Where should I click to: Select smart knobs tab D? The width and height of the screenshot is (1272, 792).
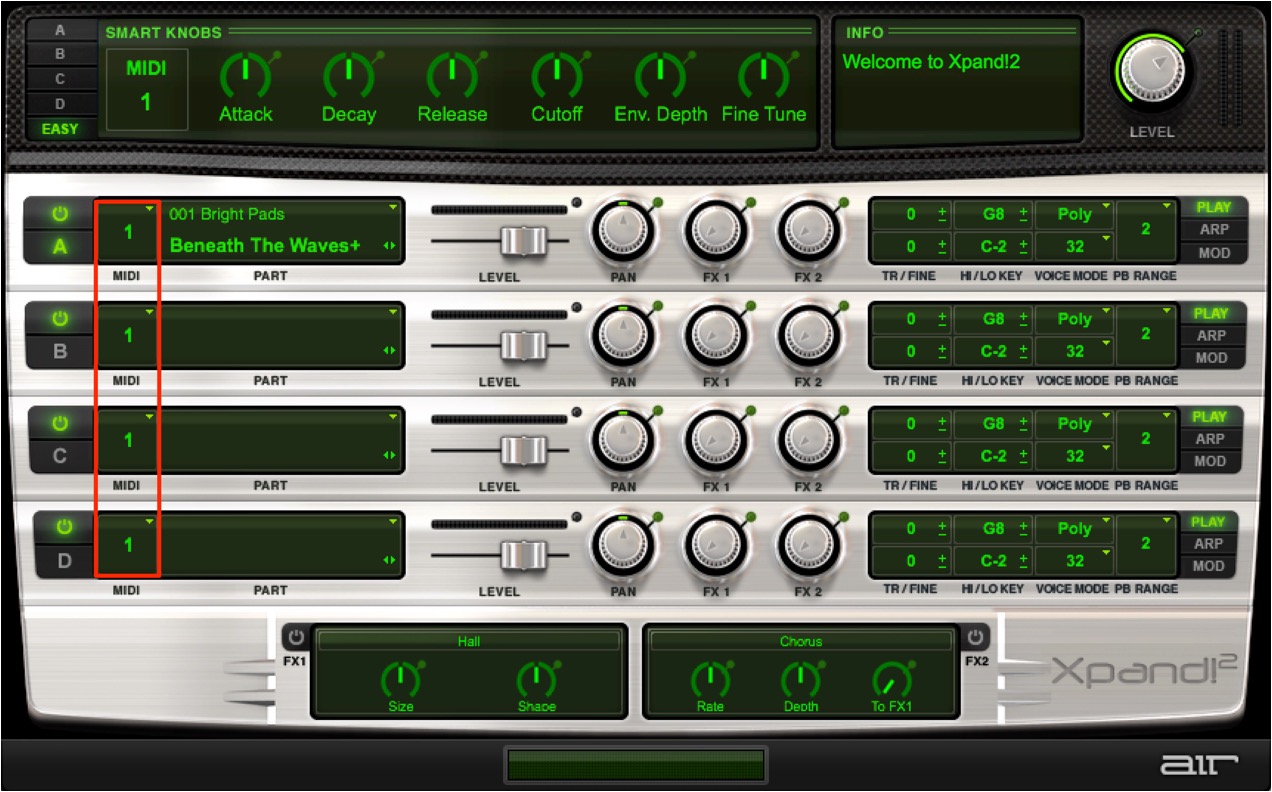pos(60,104)
